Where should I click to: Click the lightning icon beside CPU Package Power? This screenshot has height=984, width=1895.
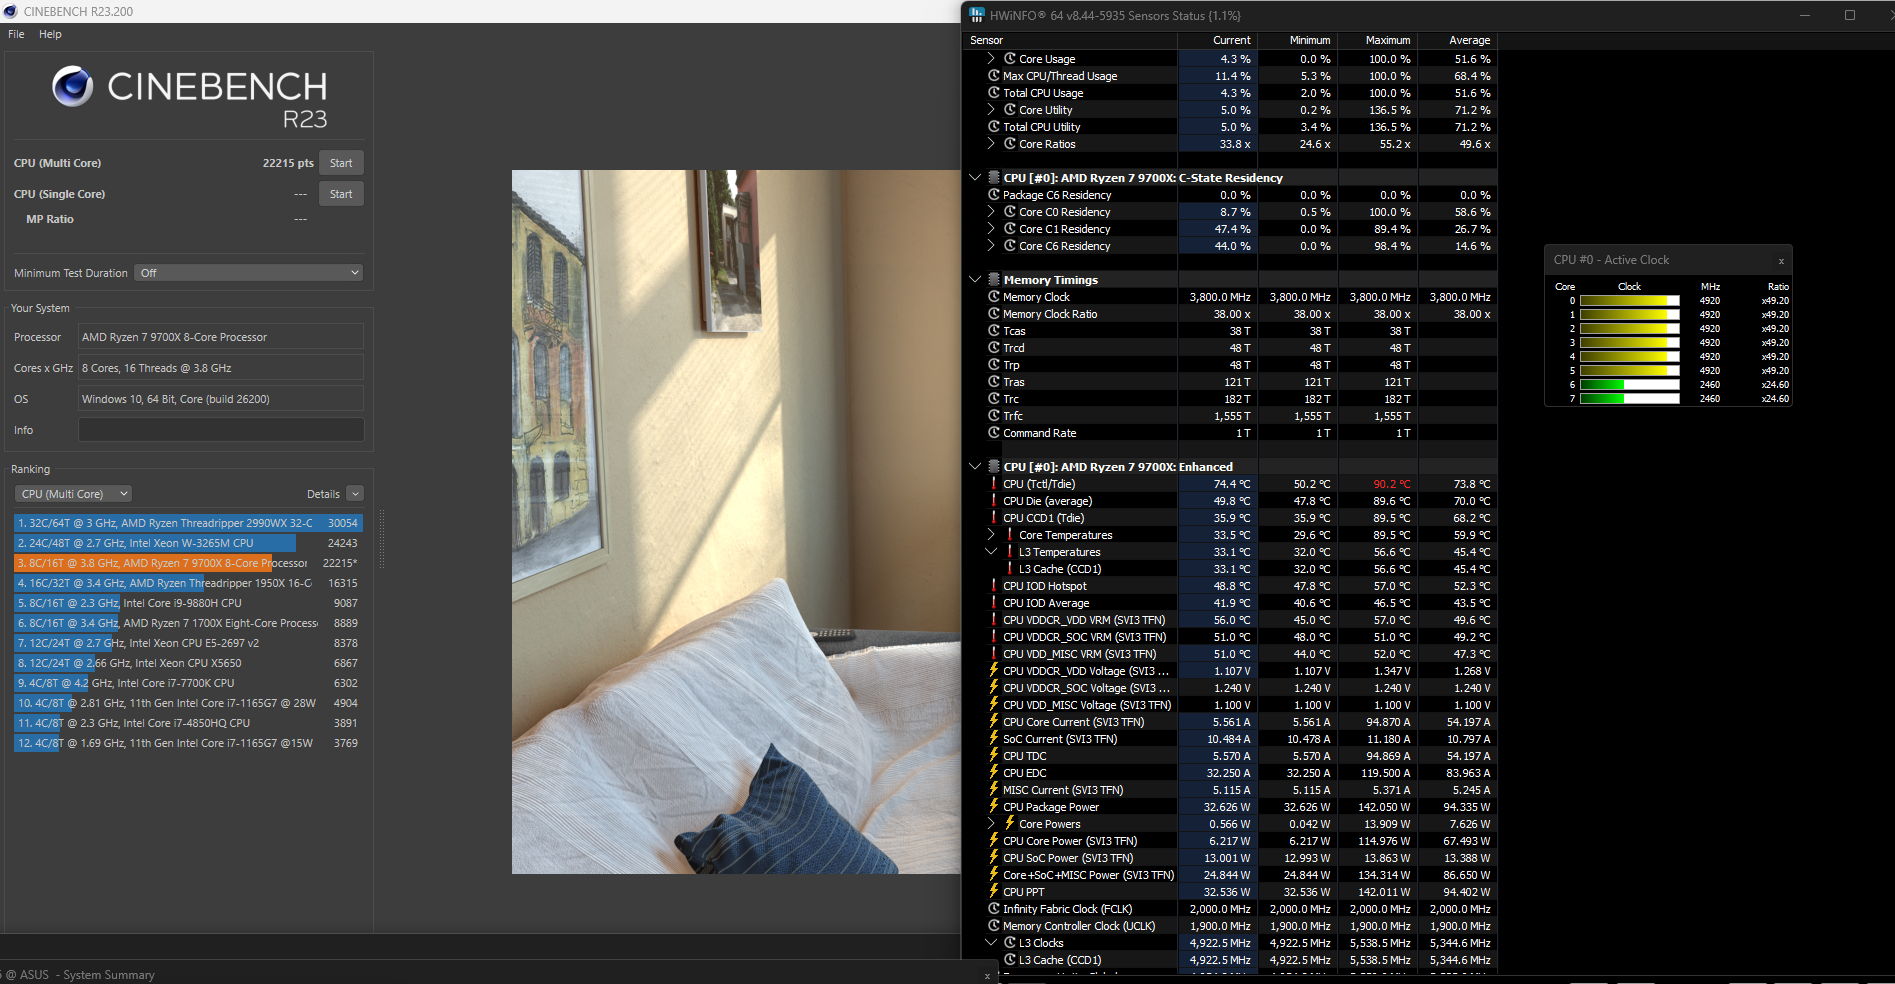[994, 806]
